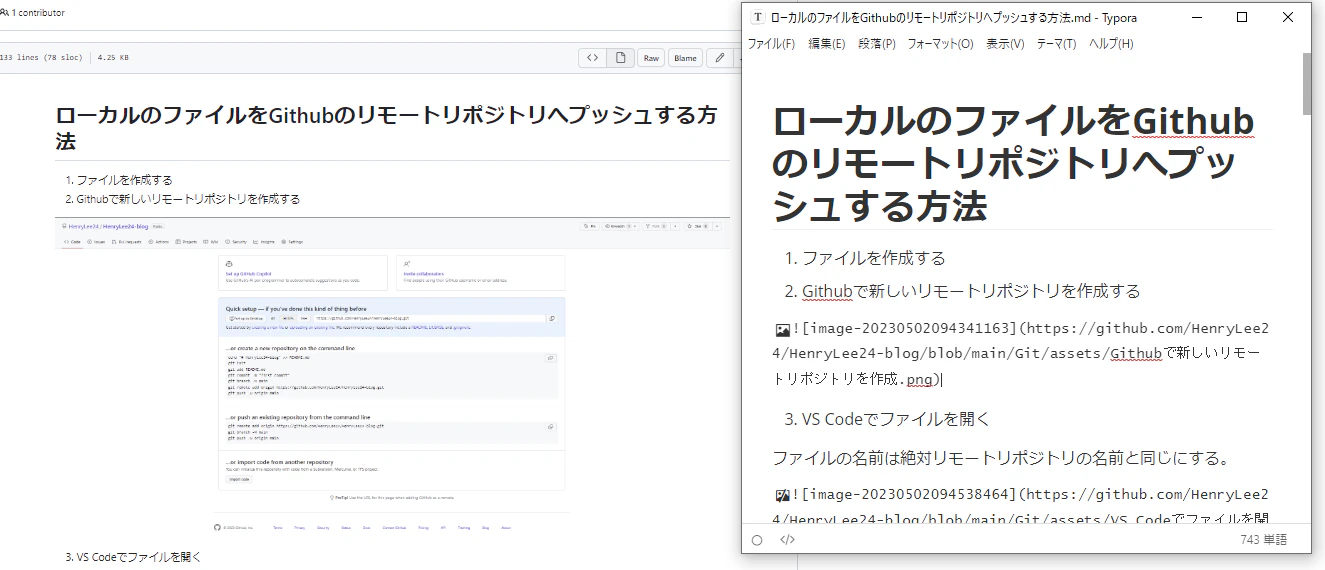Click 'ファイルを作成する' list item in Typora

click(873, 258)
